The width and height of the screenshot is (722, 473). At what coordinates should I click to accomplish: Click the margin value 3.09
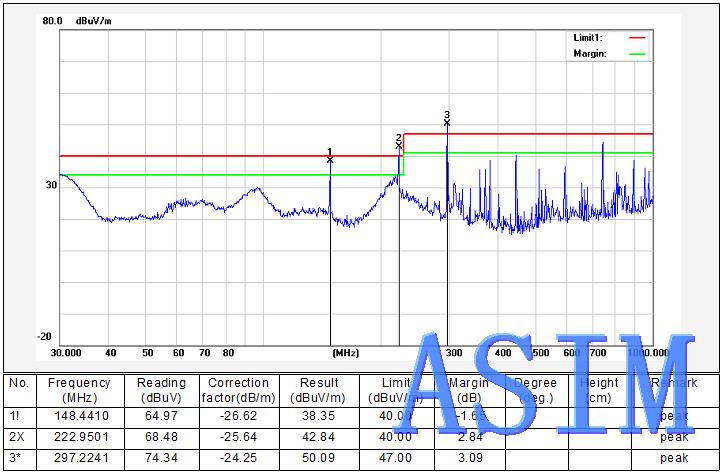pos(467,457)
